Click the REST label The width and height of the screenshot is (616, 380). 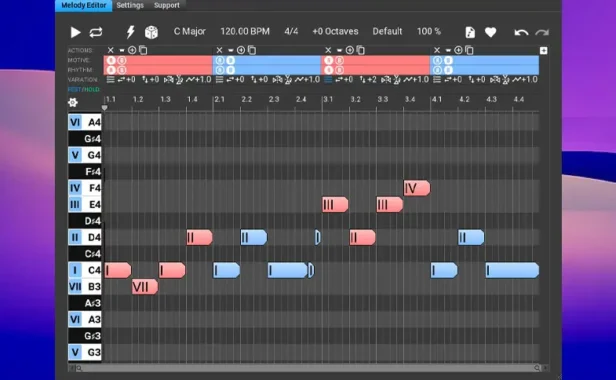coord(73,90)
